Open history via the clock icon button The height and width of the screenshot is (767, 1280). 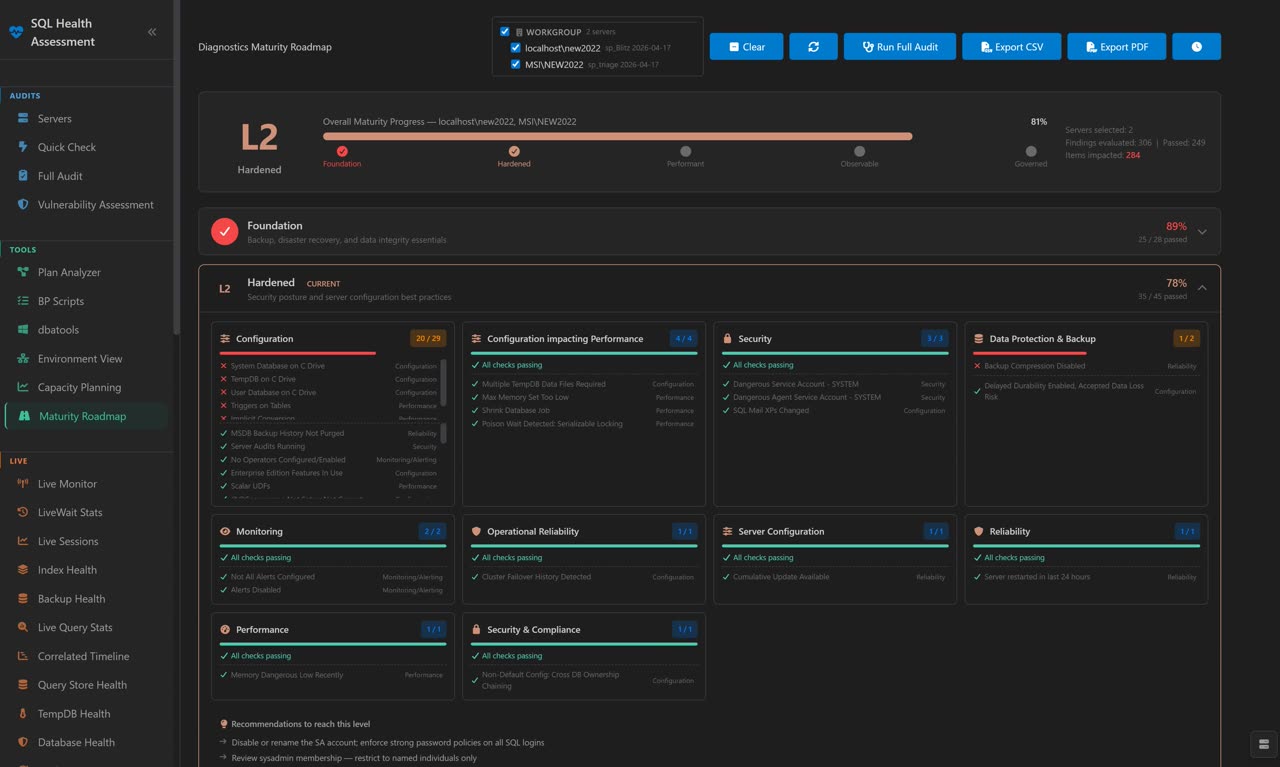pyautogui.click(x=1196, y=46)
